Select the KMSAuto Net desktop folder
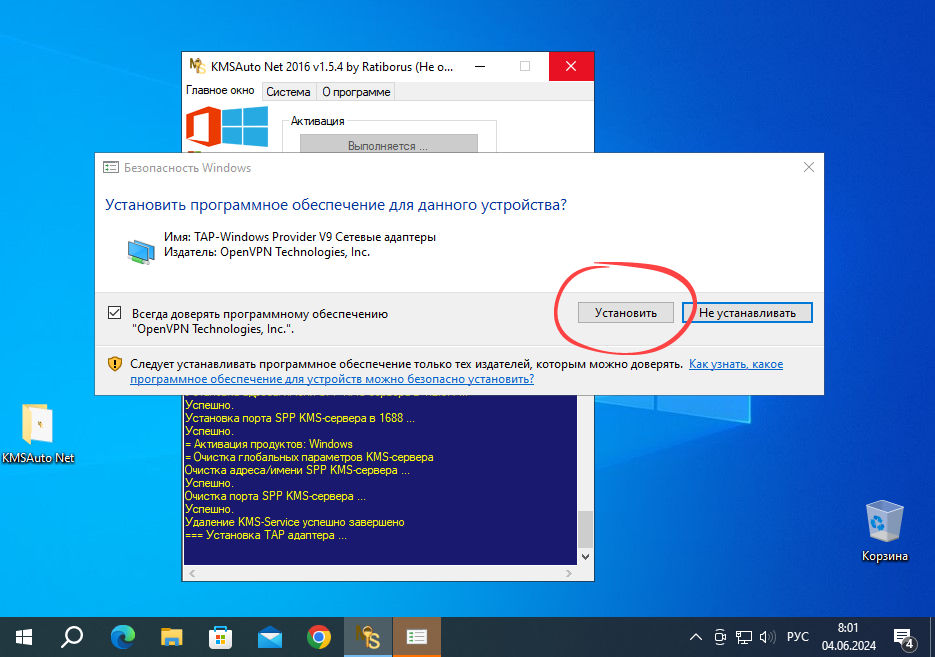Screen dimensions: 935x657 pos(38,434)
